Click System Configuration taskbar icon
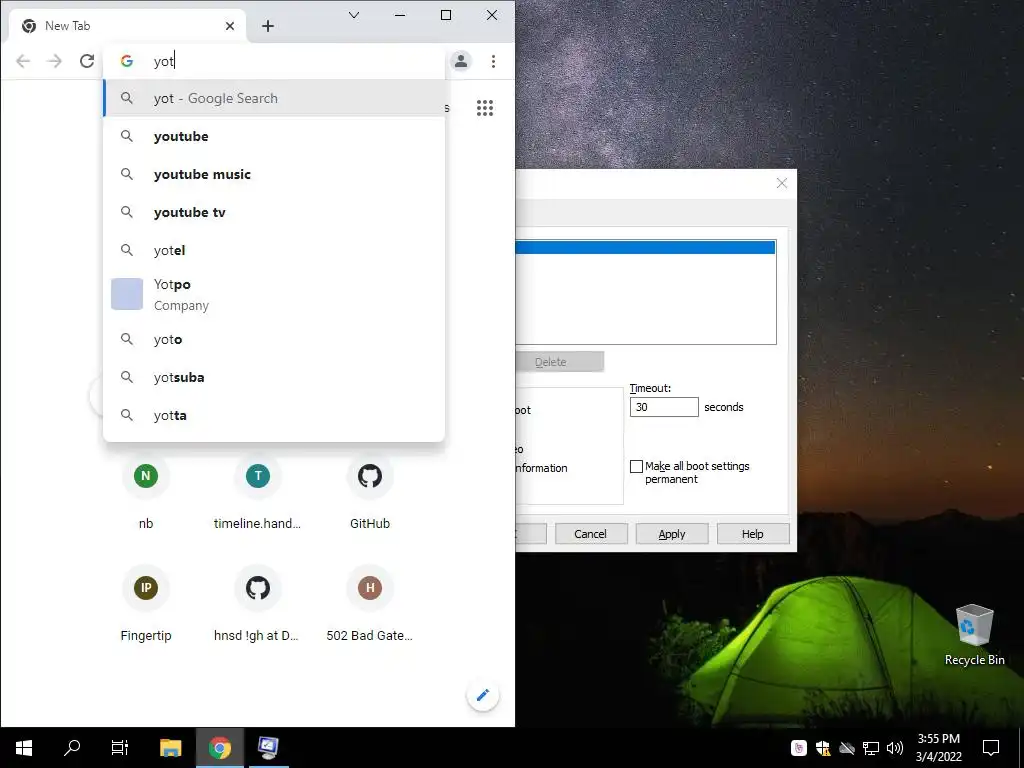The image size is (1024, 768). (x=268, y=748)
